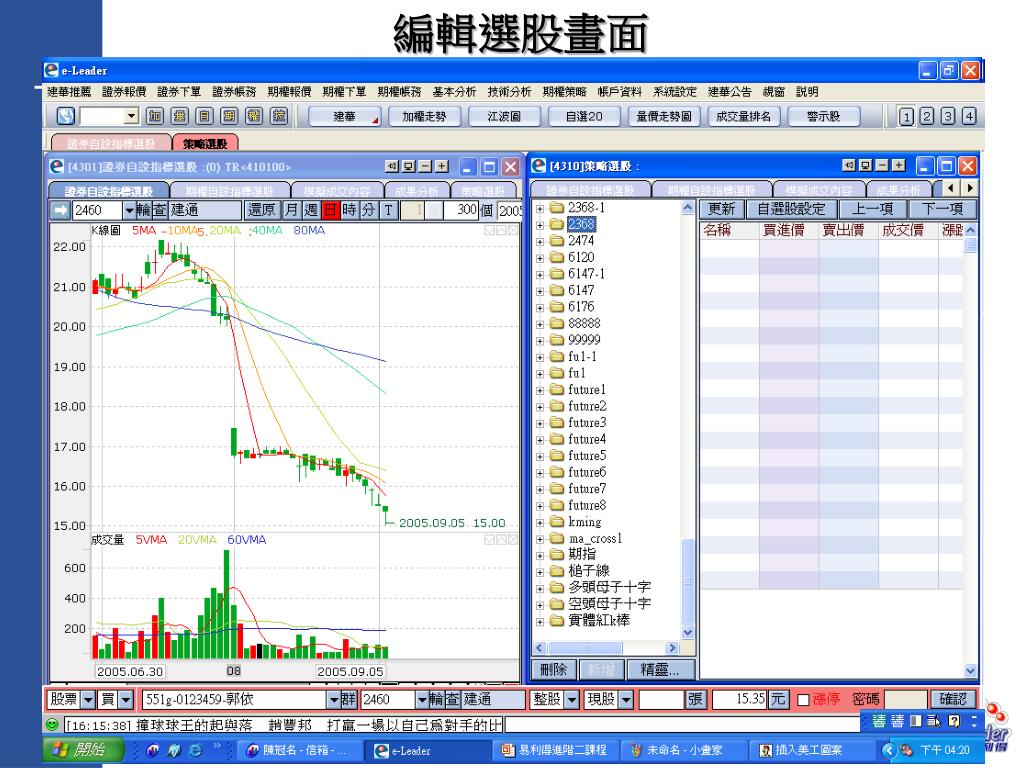
Task: Click 更新 refresh button
Action: (722, 209)
